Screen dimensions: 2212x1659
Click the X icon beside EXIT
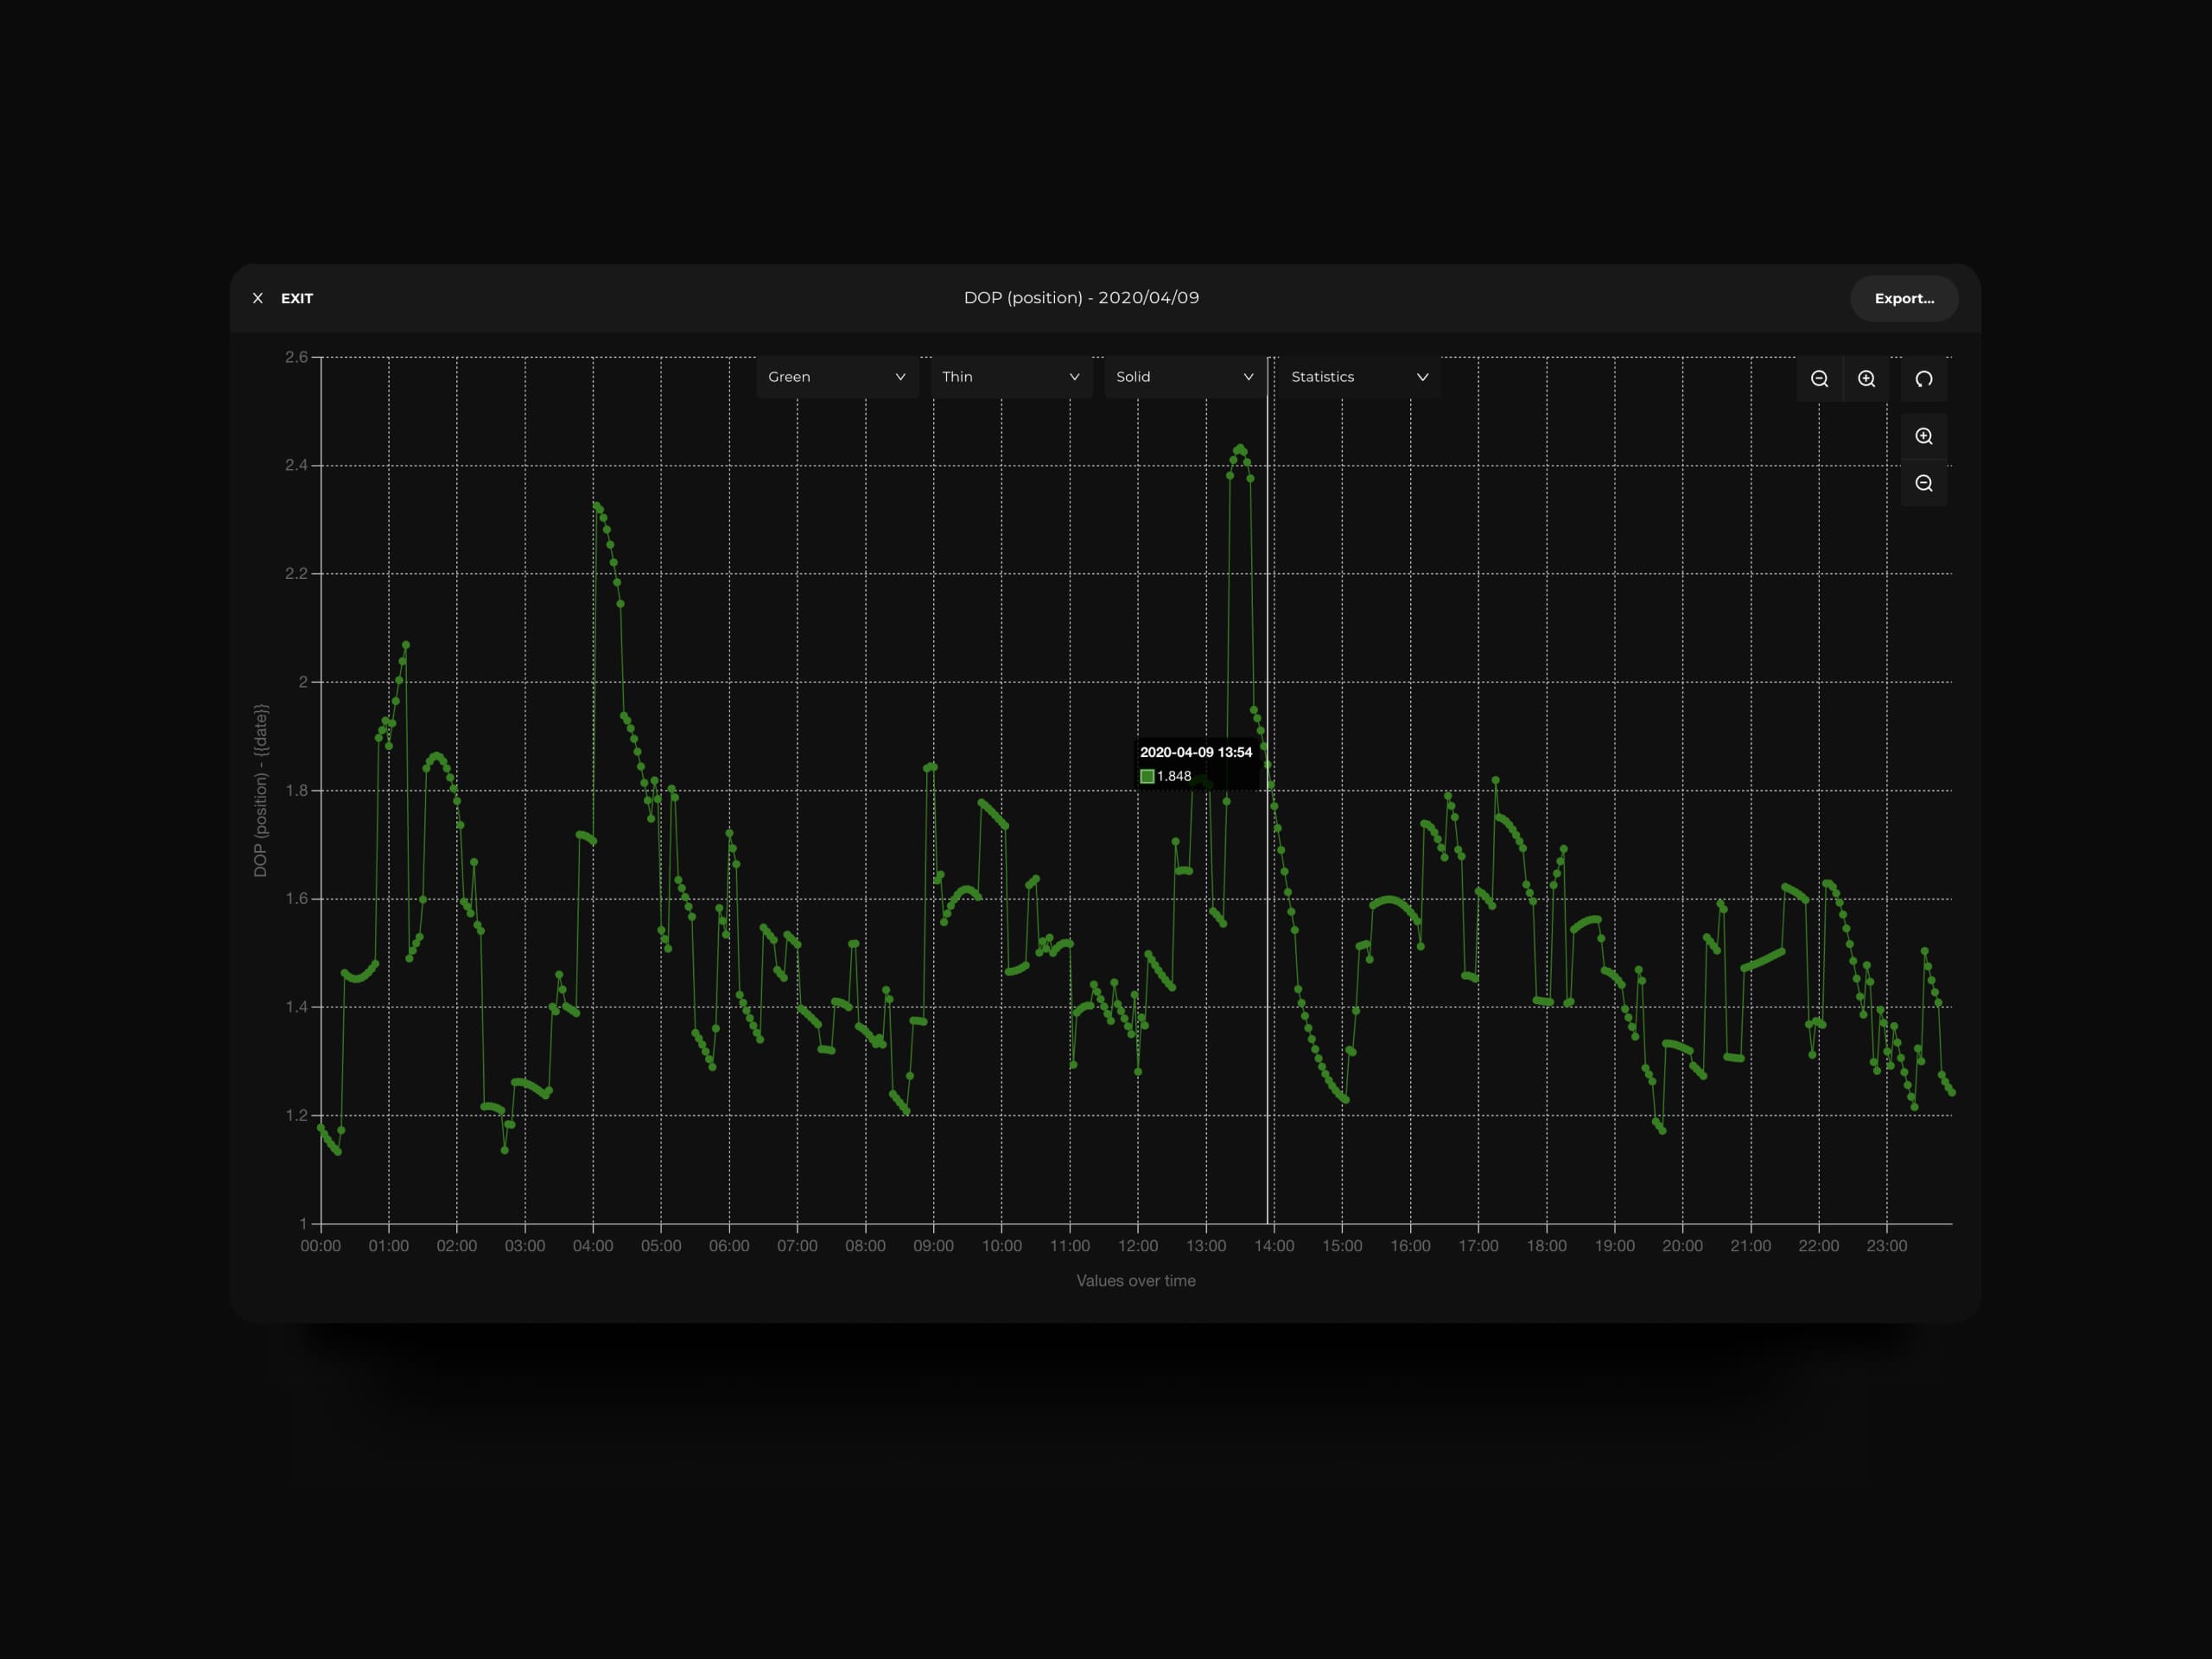pos(258,298)
